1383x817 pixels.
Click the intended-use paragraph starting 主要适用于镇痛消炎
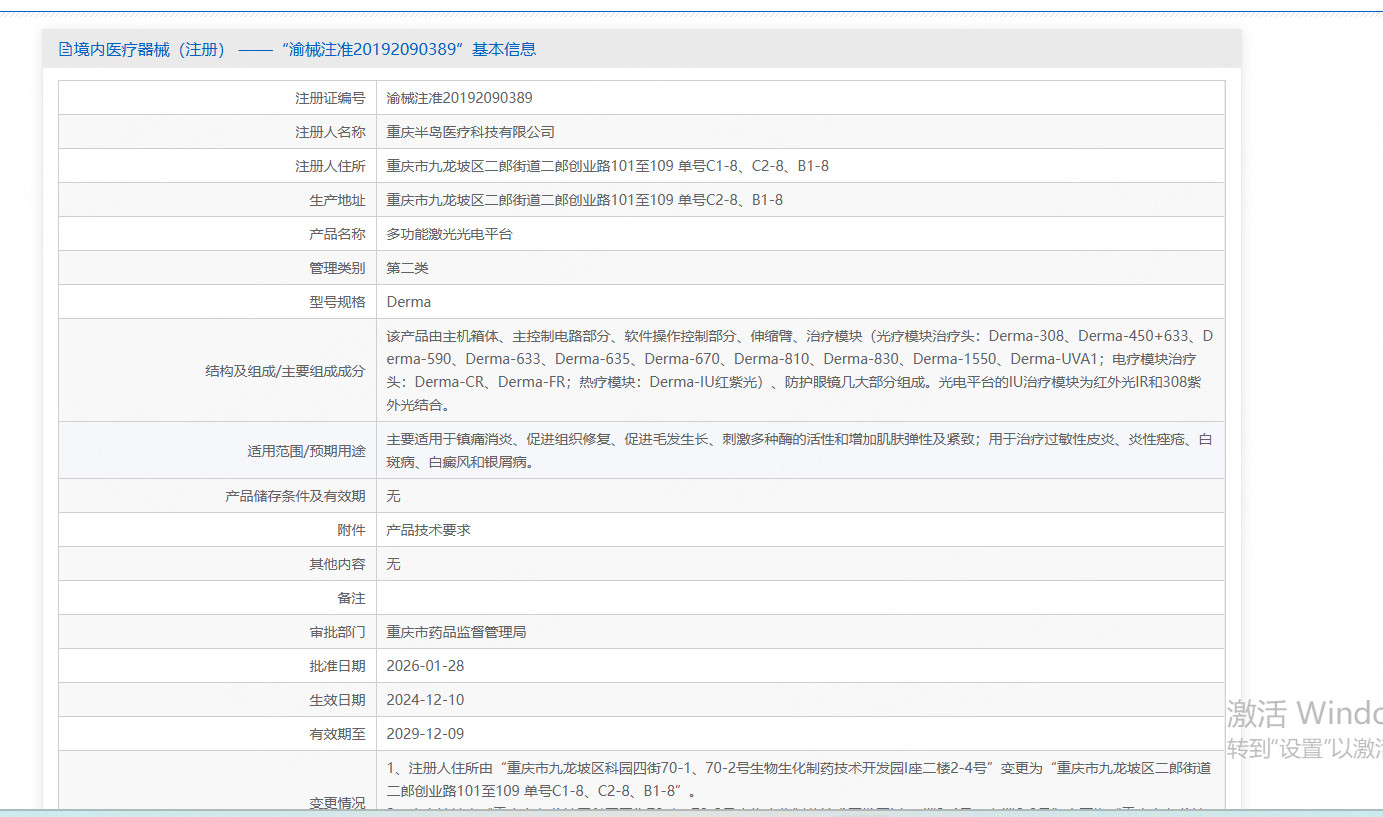tap(800, 451)
